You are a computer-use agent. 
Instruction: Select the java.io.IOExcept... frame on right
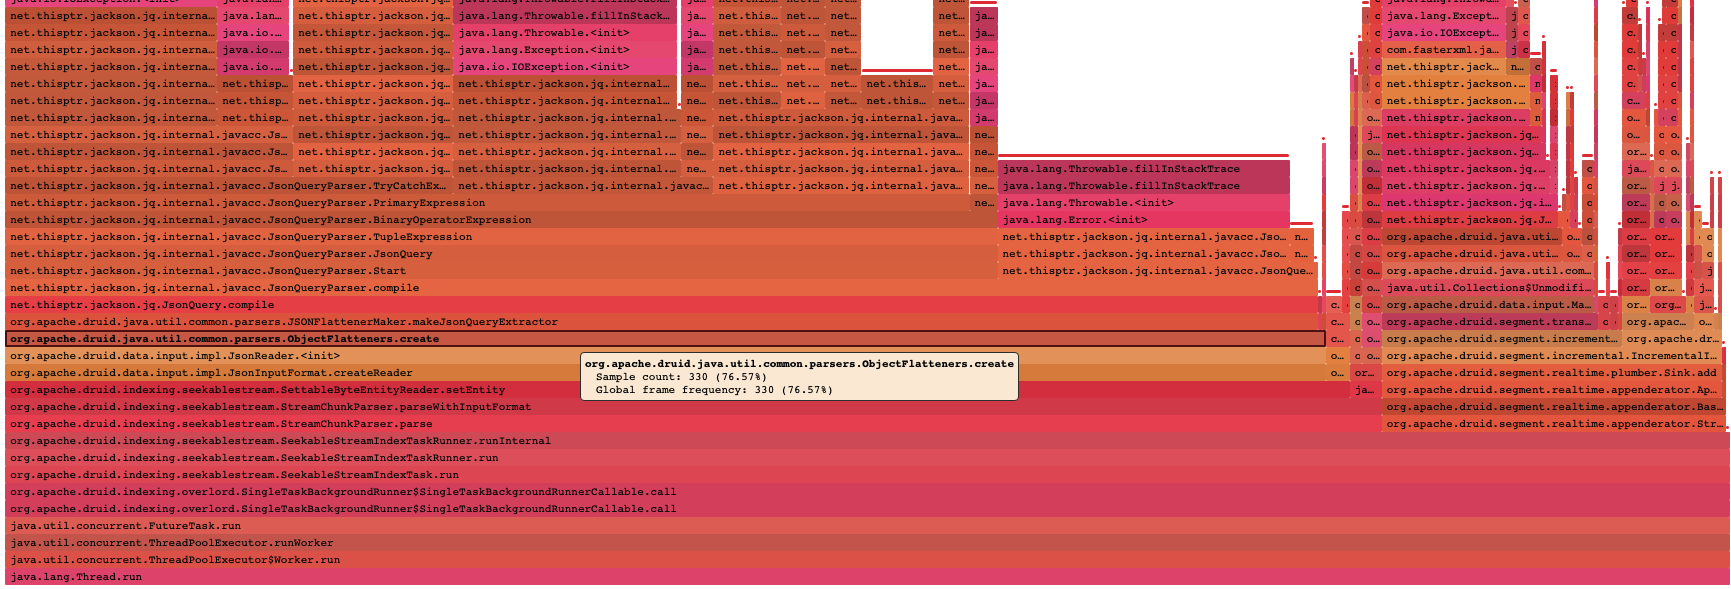pos(1444,33)
